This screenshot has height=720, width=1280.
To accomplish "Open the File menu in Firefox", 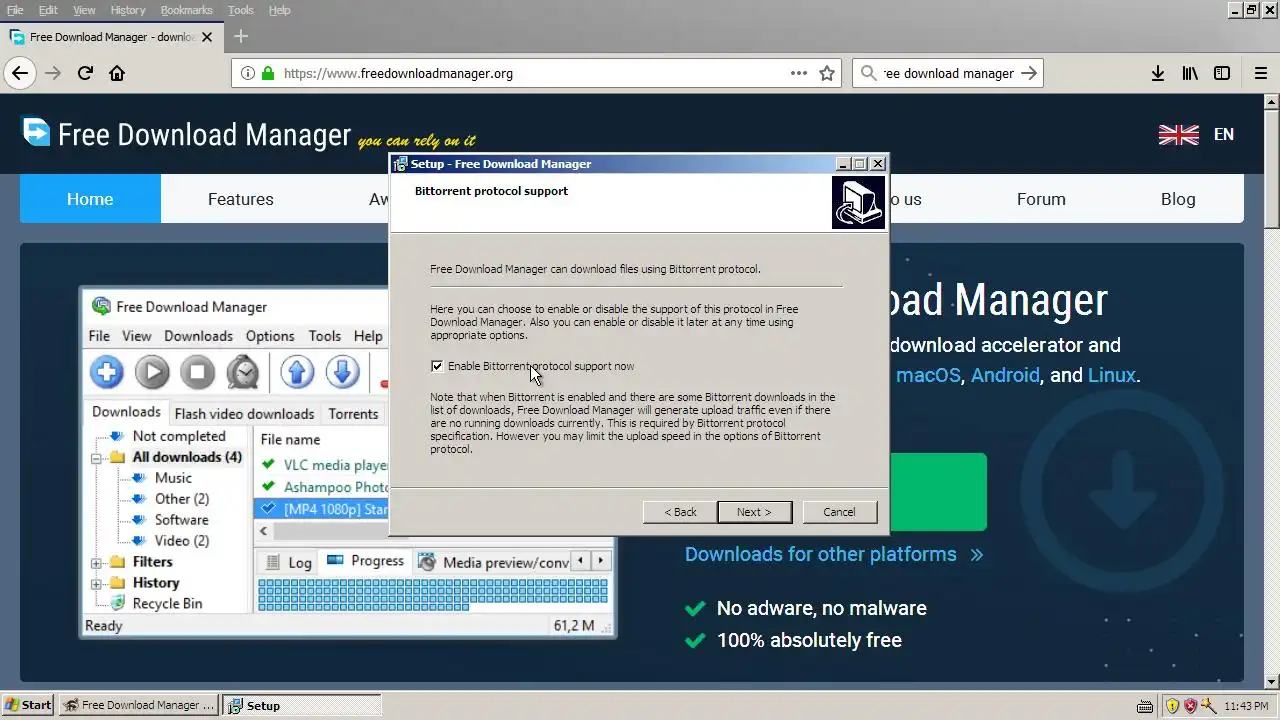I will coord(15,10).
